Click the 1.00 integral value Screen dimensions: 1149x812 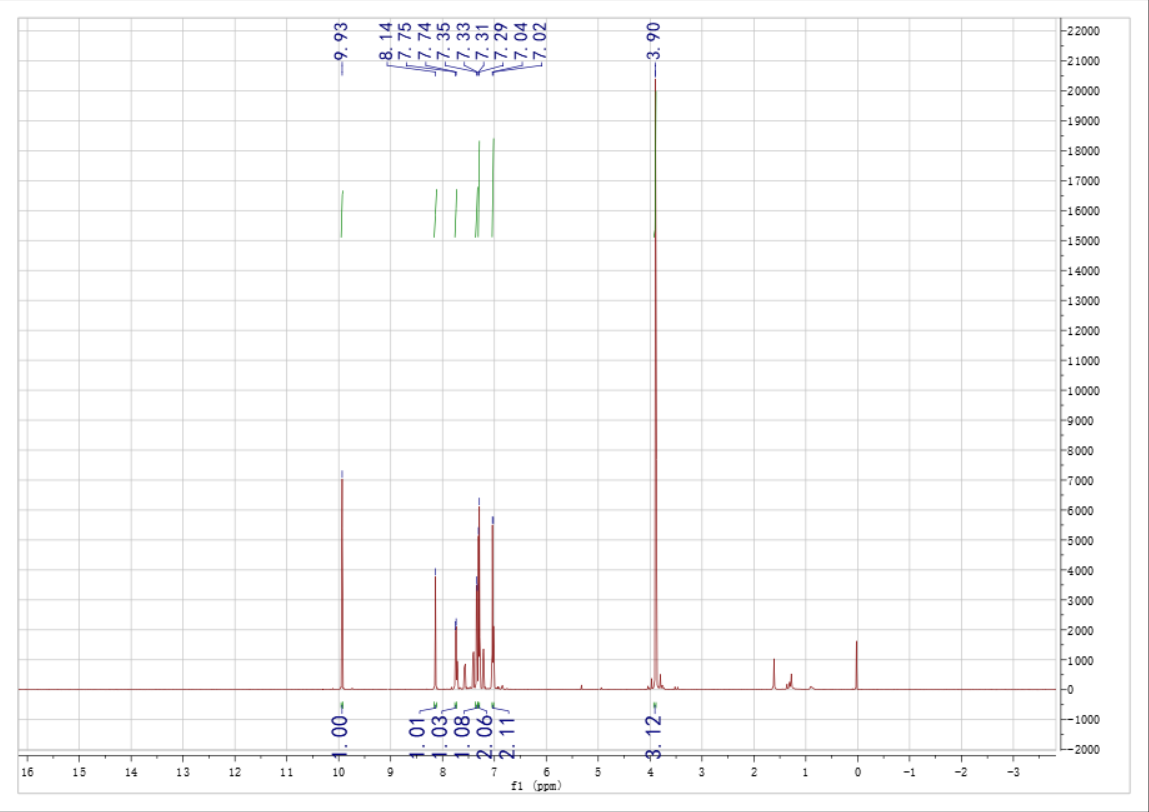pos(341,737)
